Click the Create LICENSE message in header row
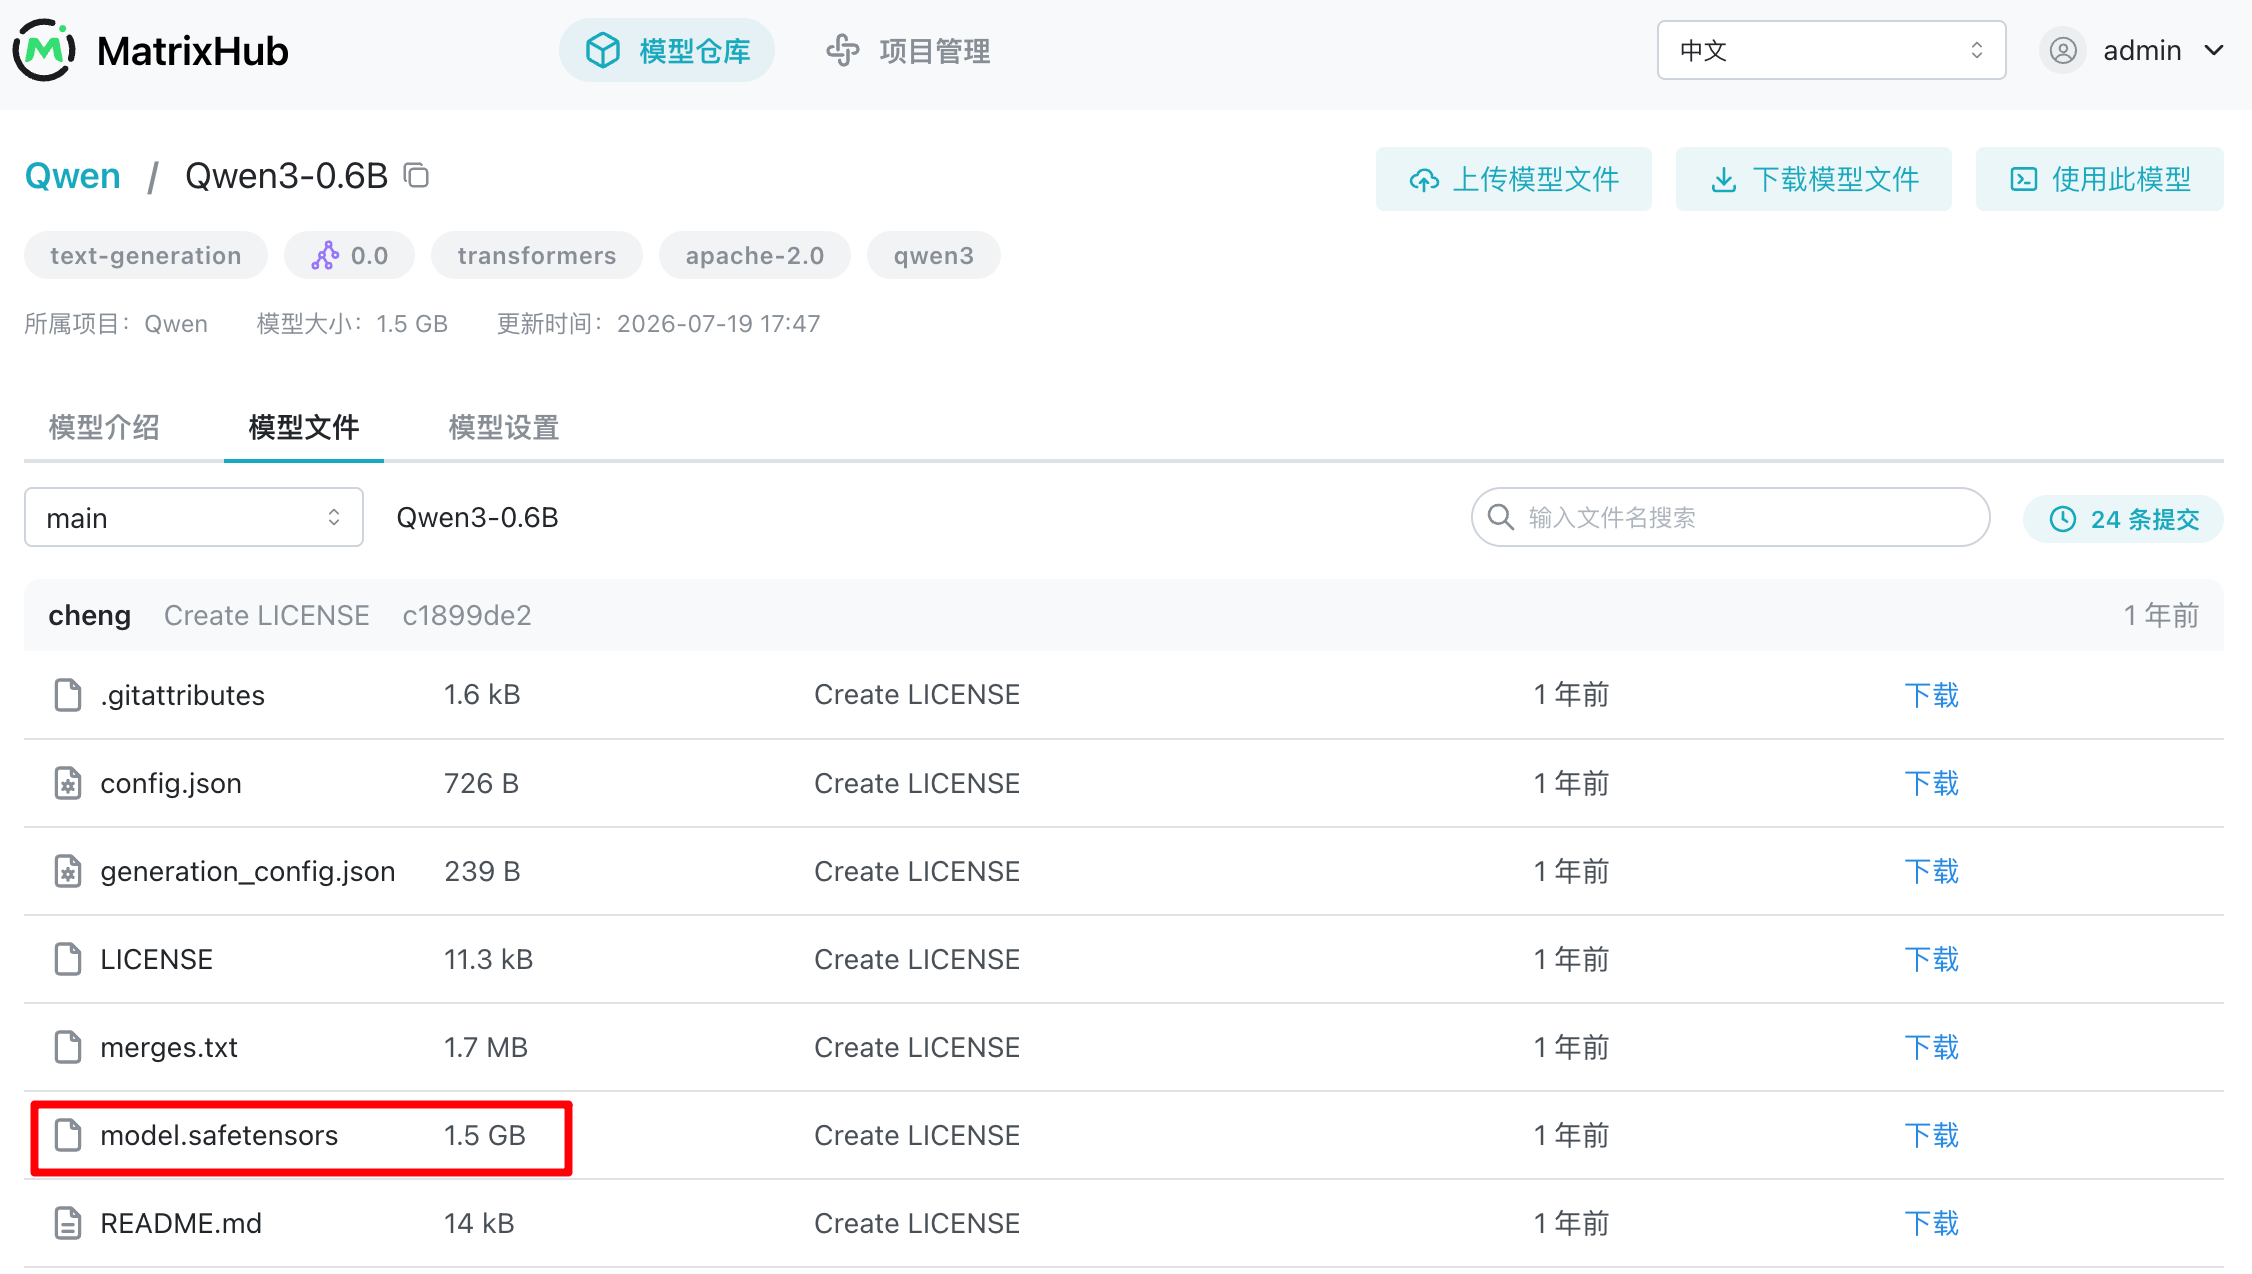This screenshot has height=1274, width=2252. (267, 615)
